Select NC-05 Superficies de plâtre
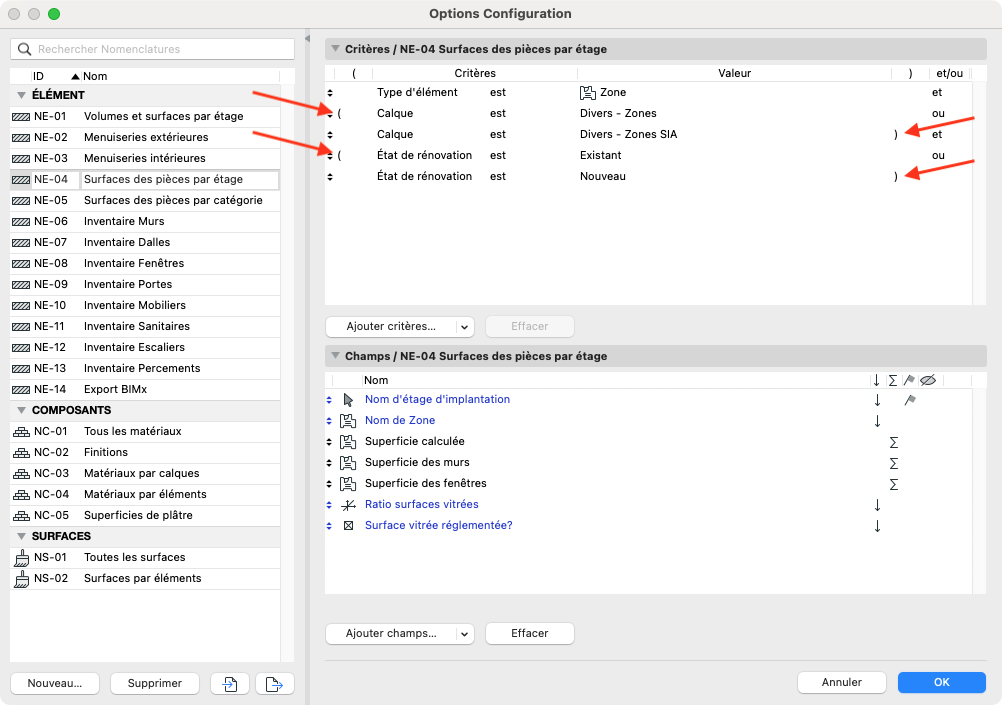Screen dimensions: 1002x705 (x=145, y=516)
